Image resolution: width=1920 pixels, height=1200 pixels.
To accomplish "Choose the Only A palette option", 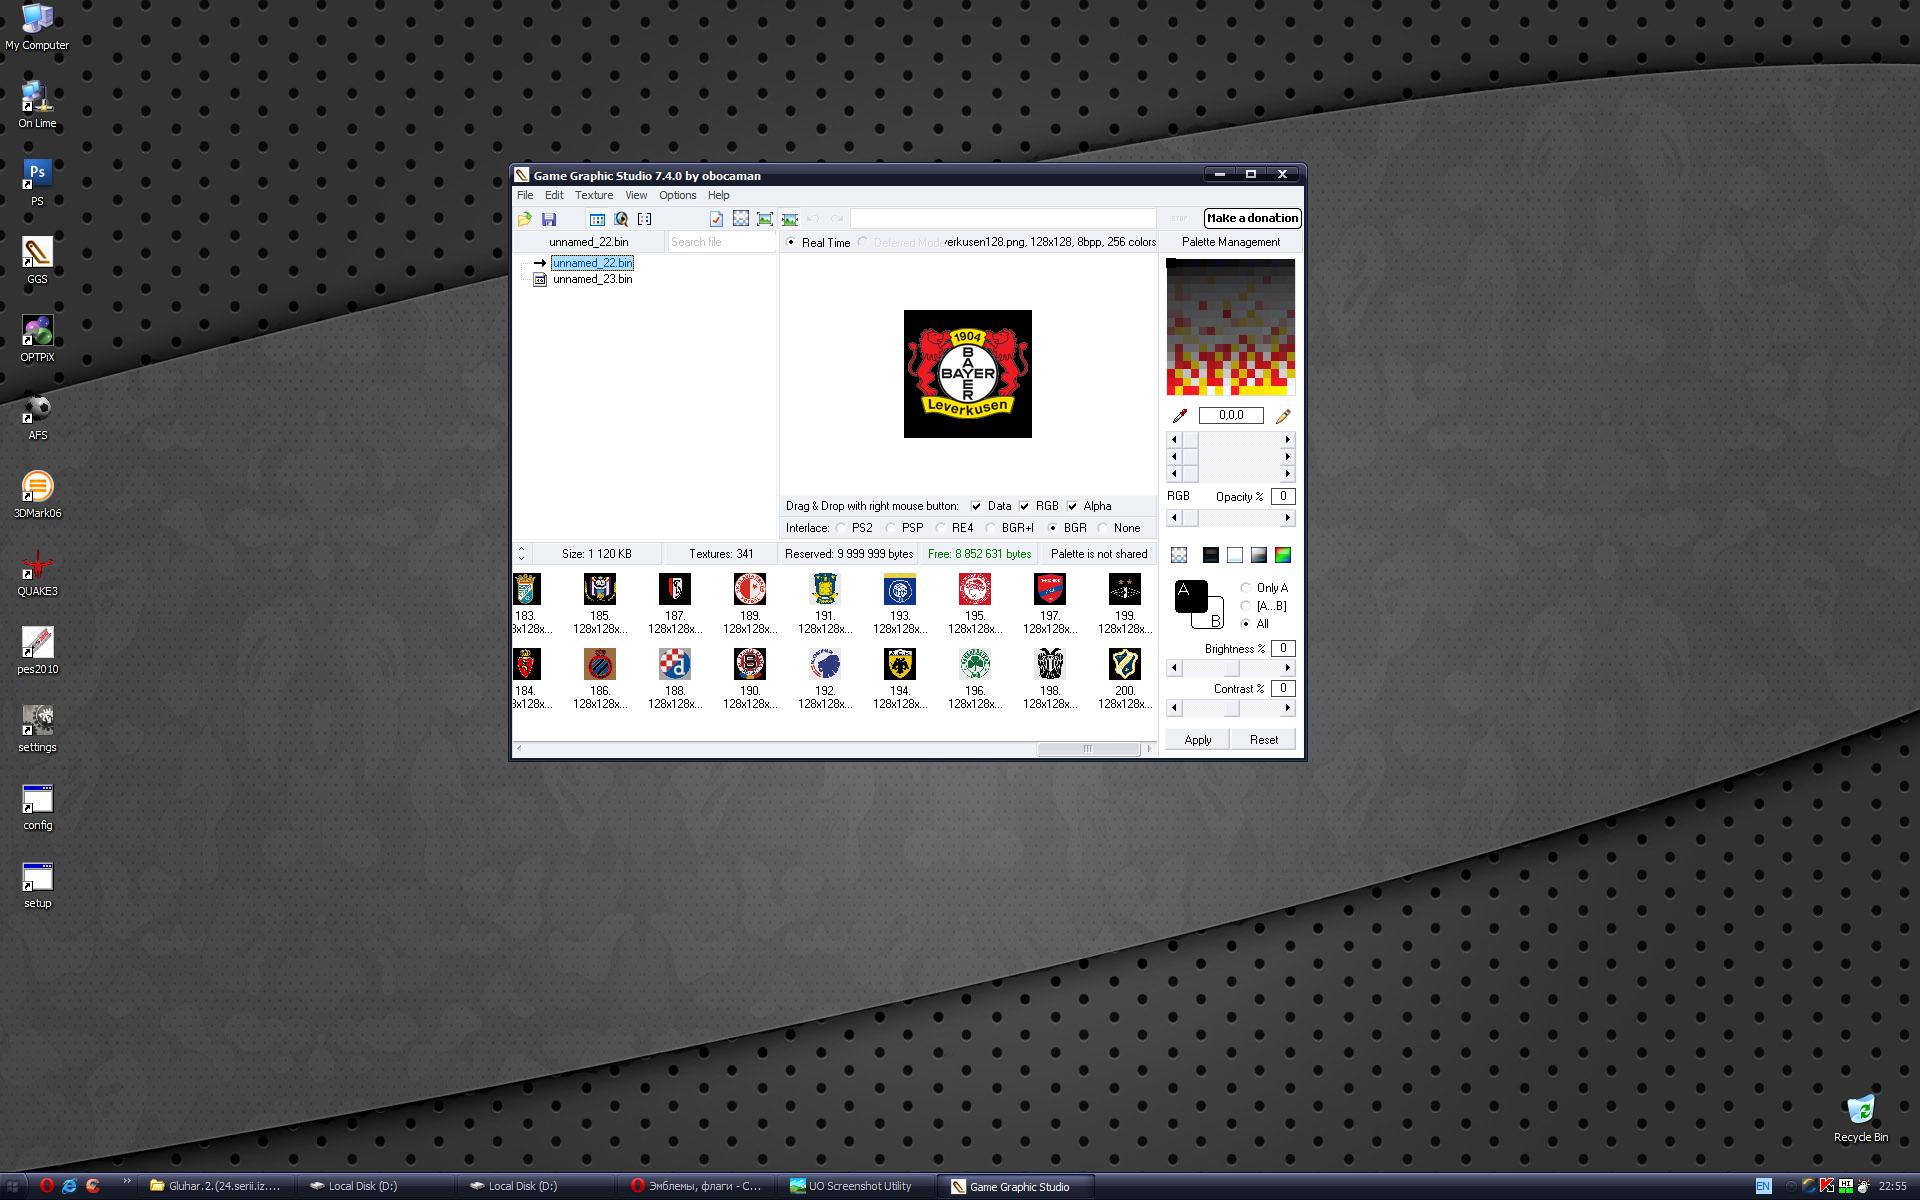I will [1246, 588].
